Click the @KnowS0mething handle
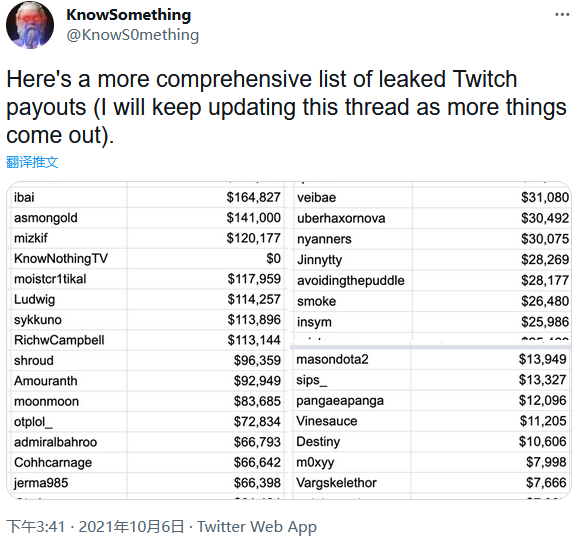The width and height of the screenshot is (583, 544). (133, 35)
